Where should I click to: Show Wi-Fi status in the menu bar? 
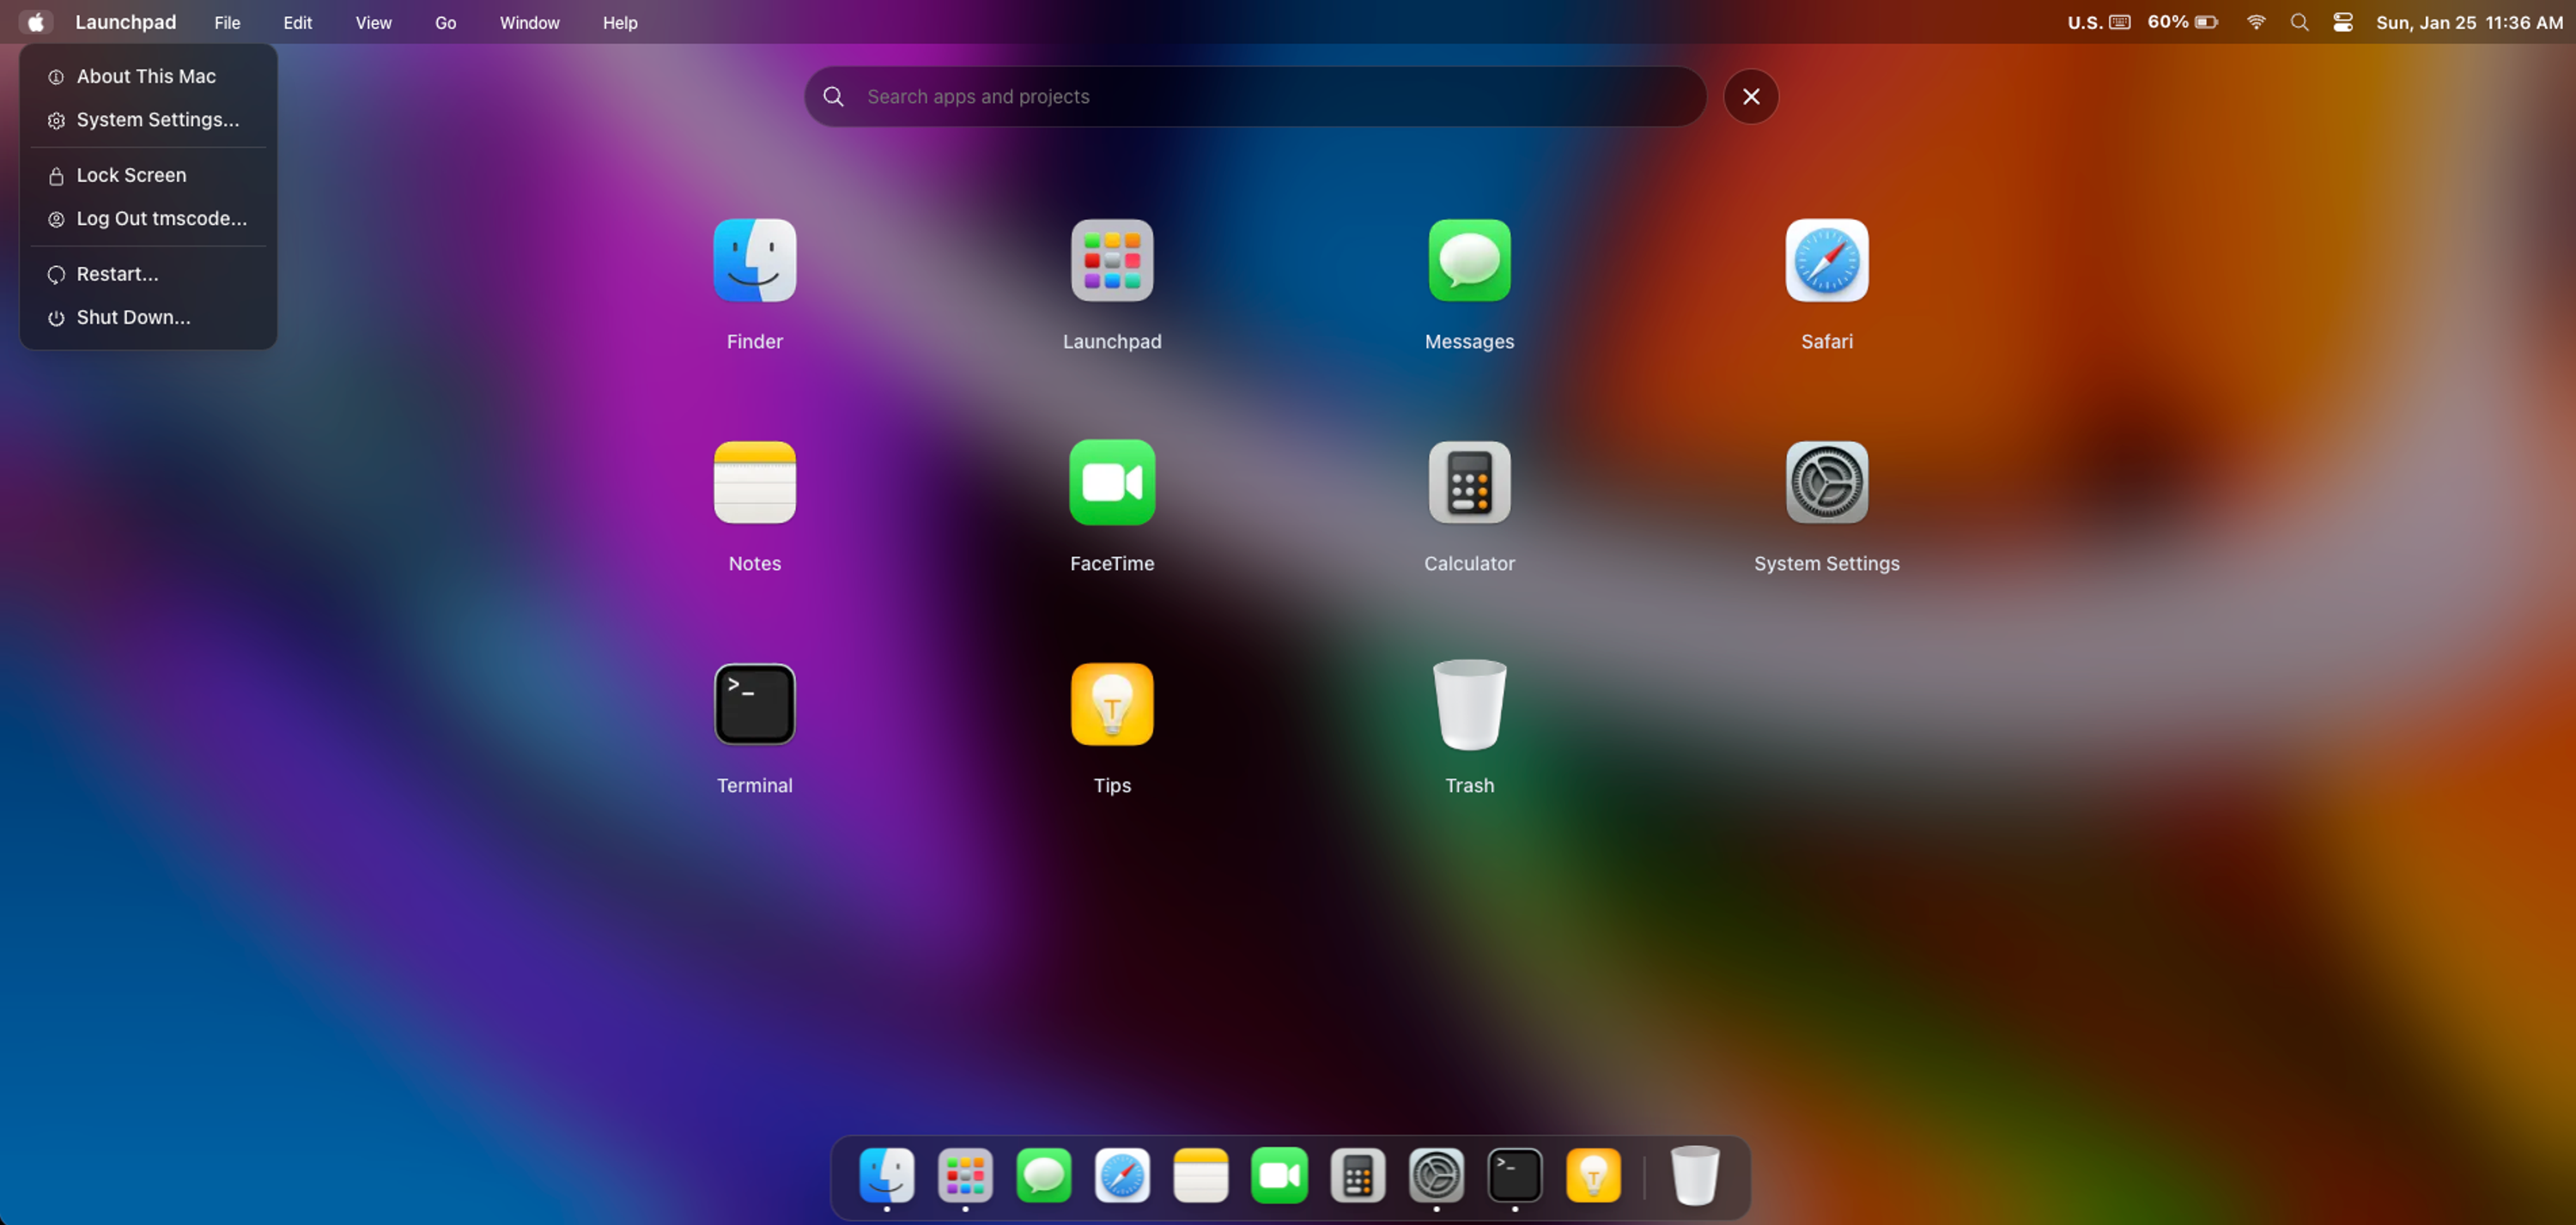click(2255, 22)
